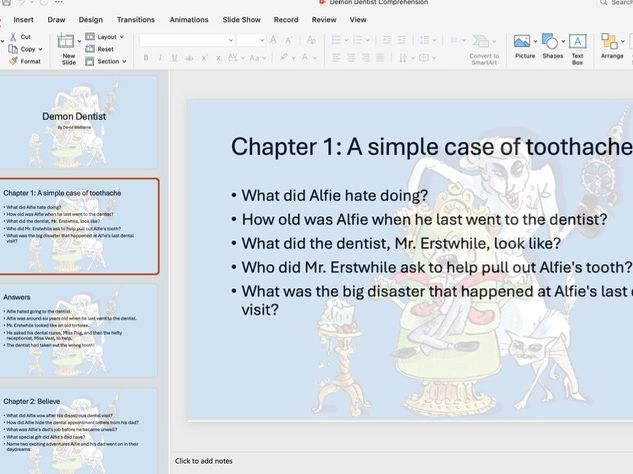Open the Picture dropdown arrow
Image resolution: width=633 pixels, height=474 pixels.
(x=535, y=42)
